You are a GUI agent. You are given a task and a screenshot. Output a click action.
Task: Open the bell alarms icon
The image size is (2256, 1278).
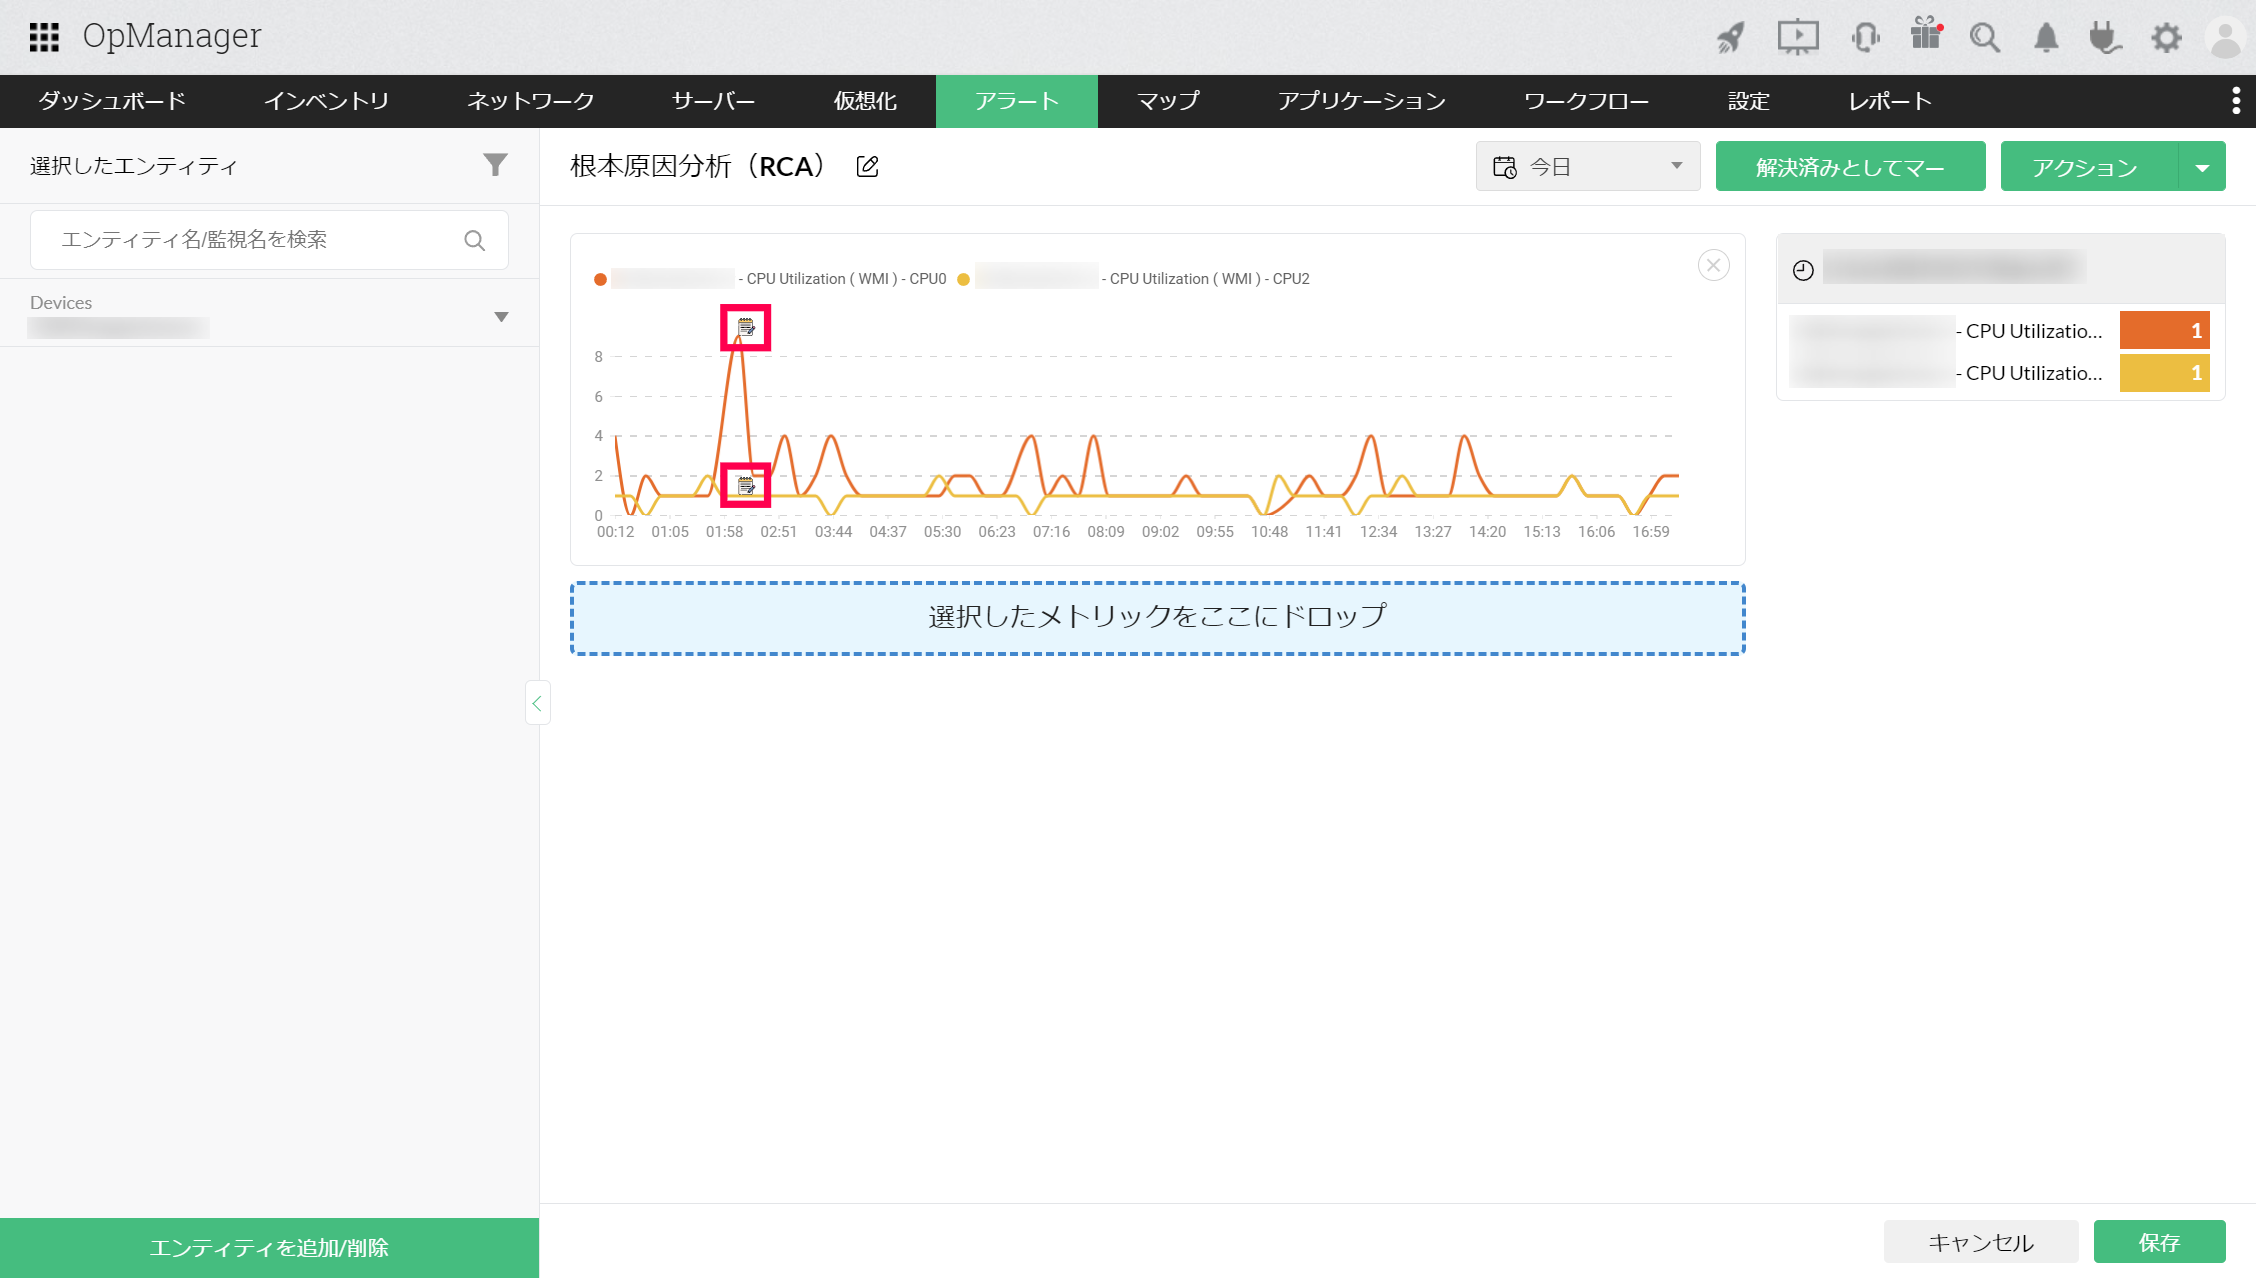2046,38
